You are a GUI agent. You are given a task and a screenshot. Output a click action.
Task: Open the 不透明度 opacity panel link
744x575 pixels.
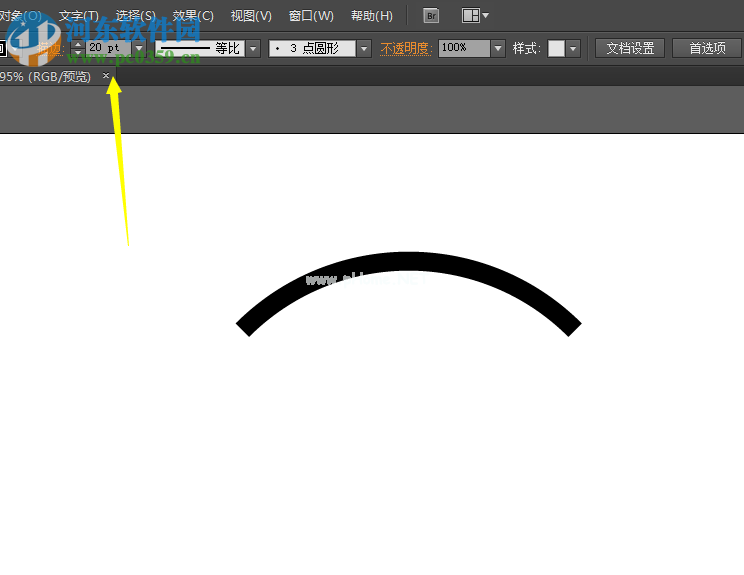(406, 48)
